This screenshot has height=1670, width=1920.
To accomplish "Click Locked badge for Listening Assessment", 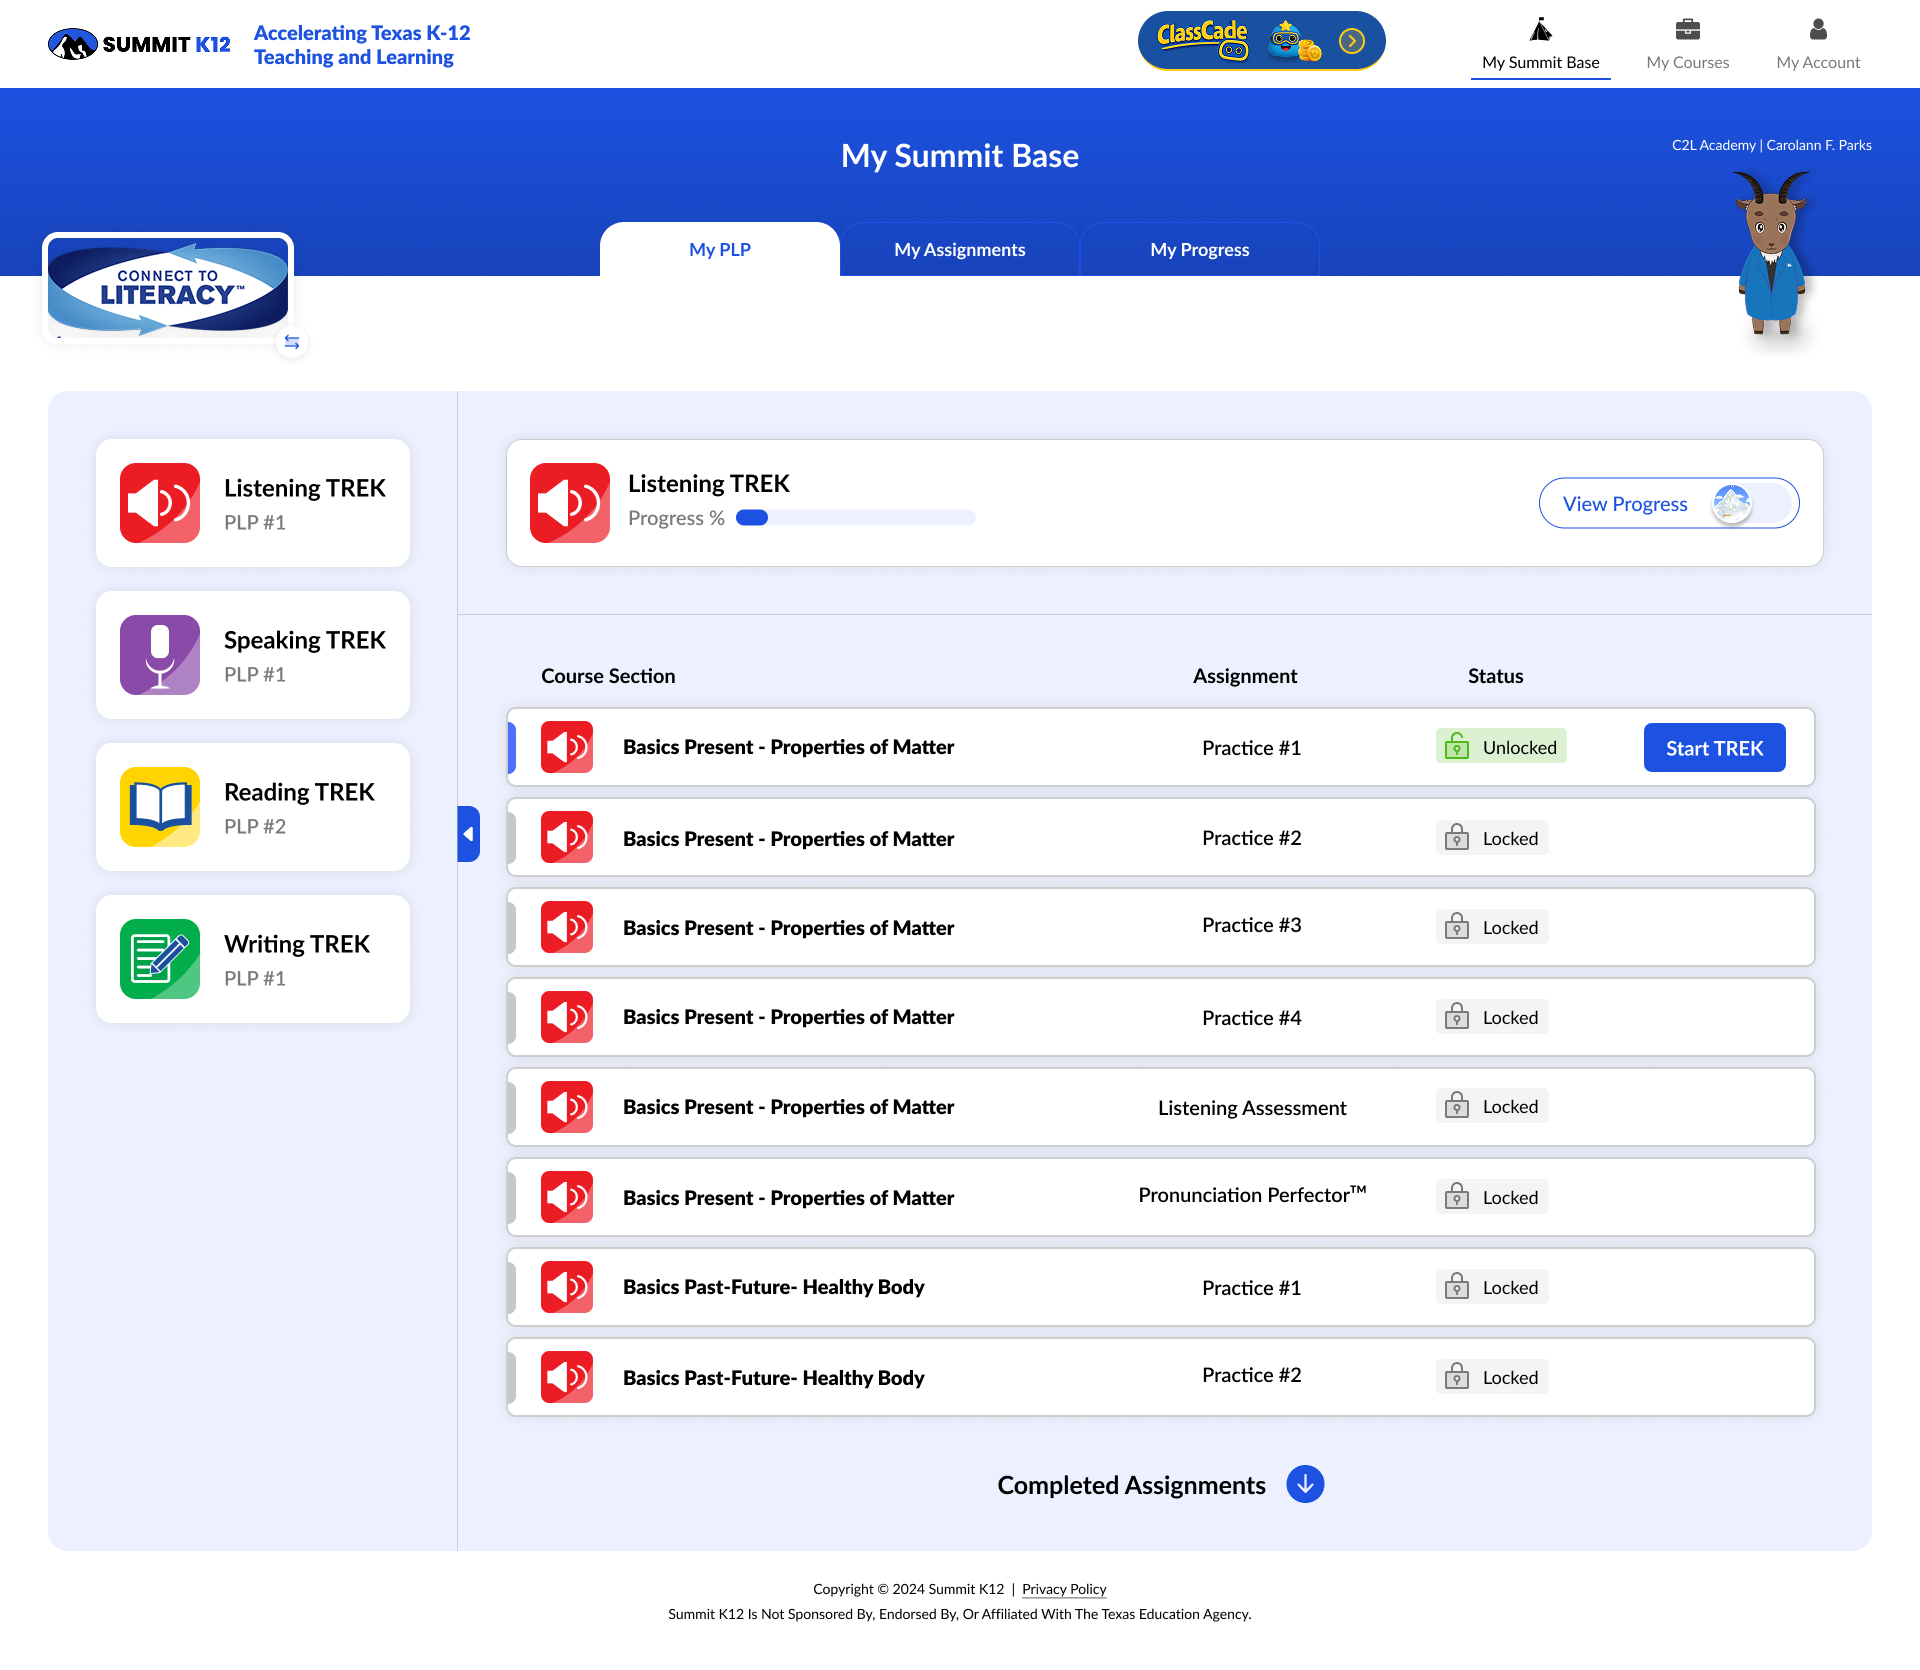I will (1492, 1106).
